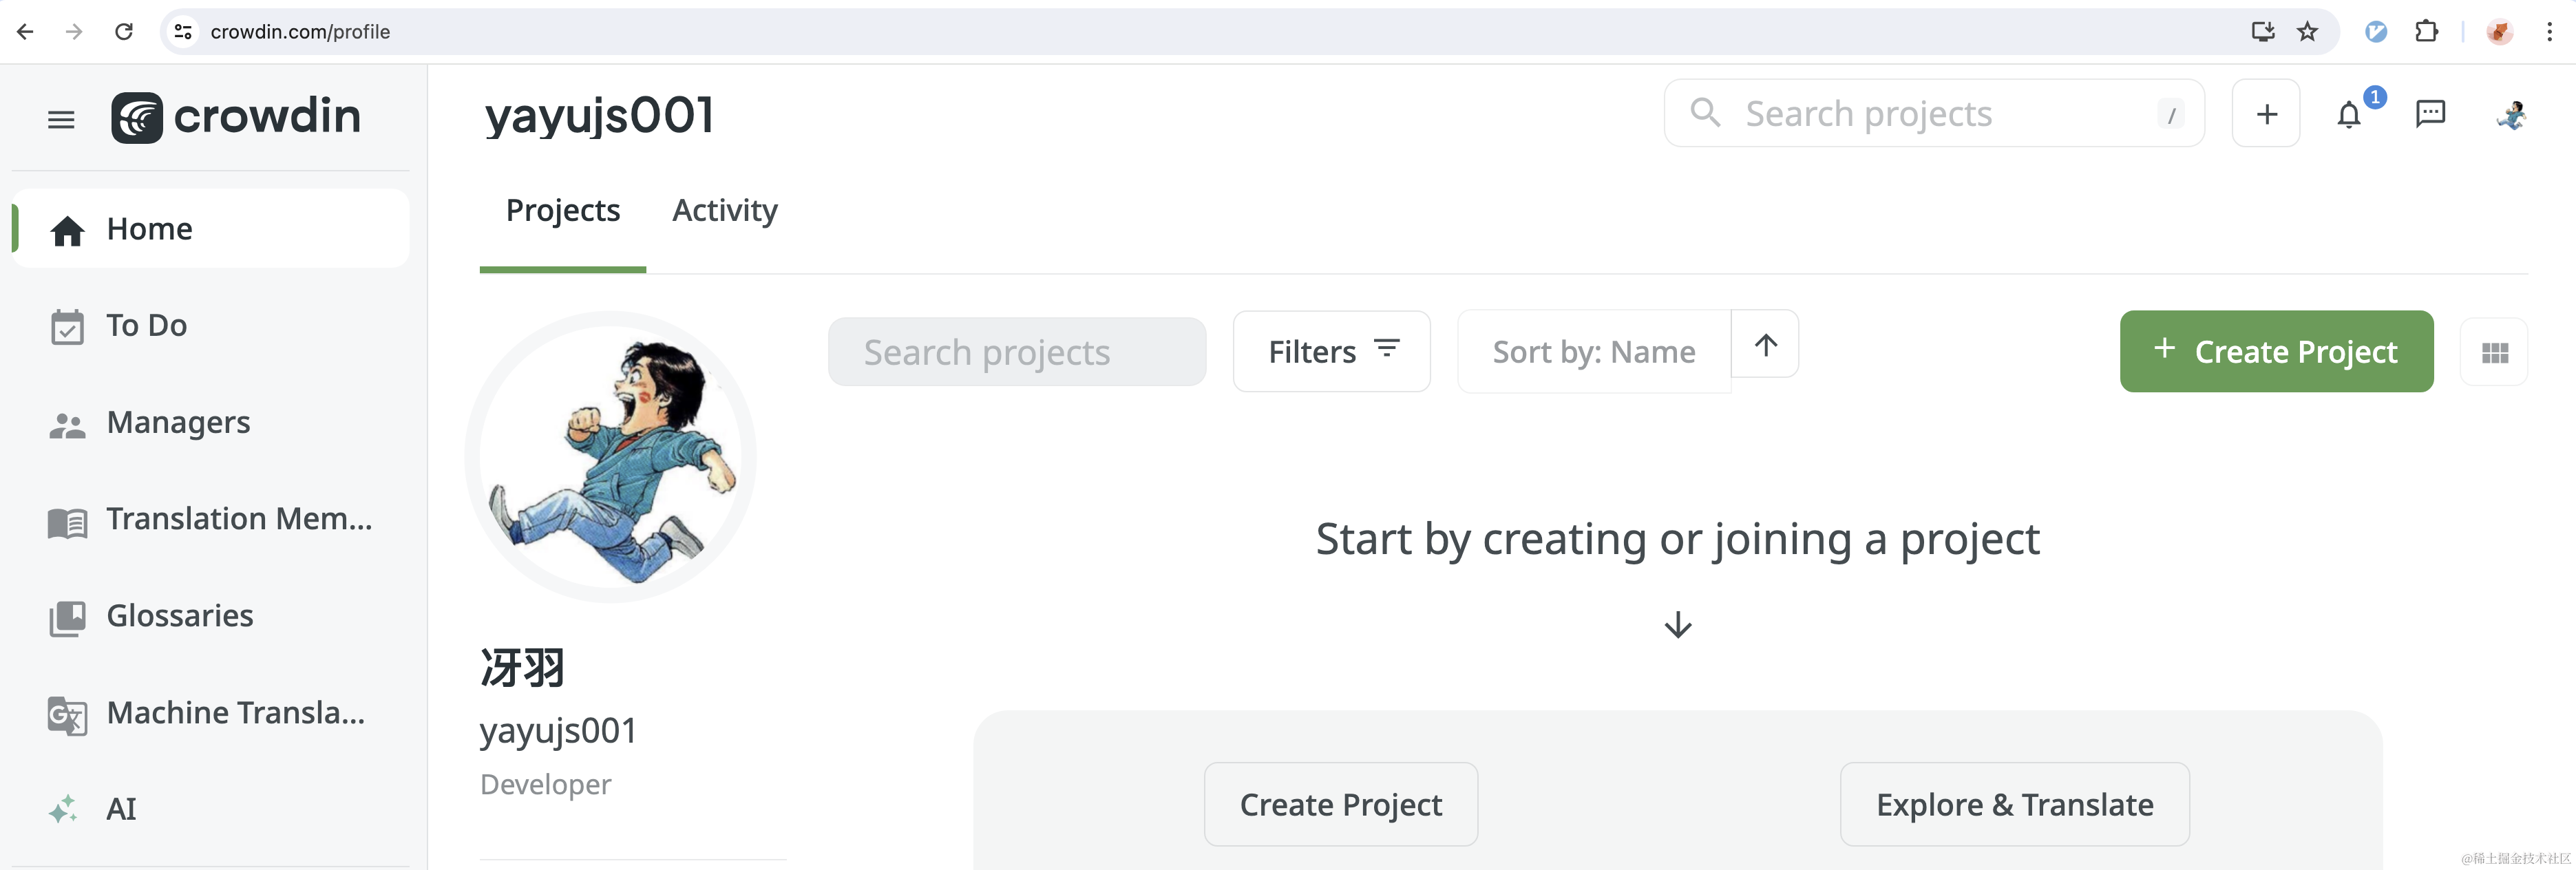
Task: Open user avatar menu in header
Action: click(x=2511, y=115)
